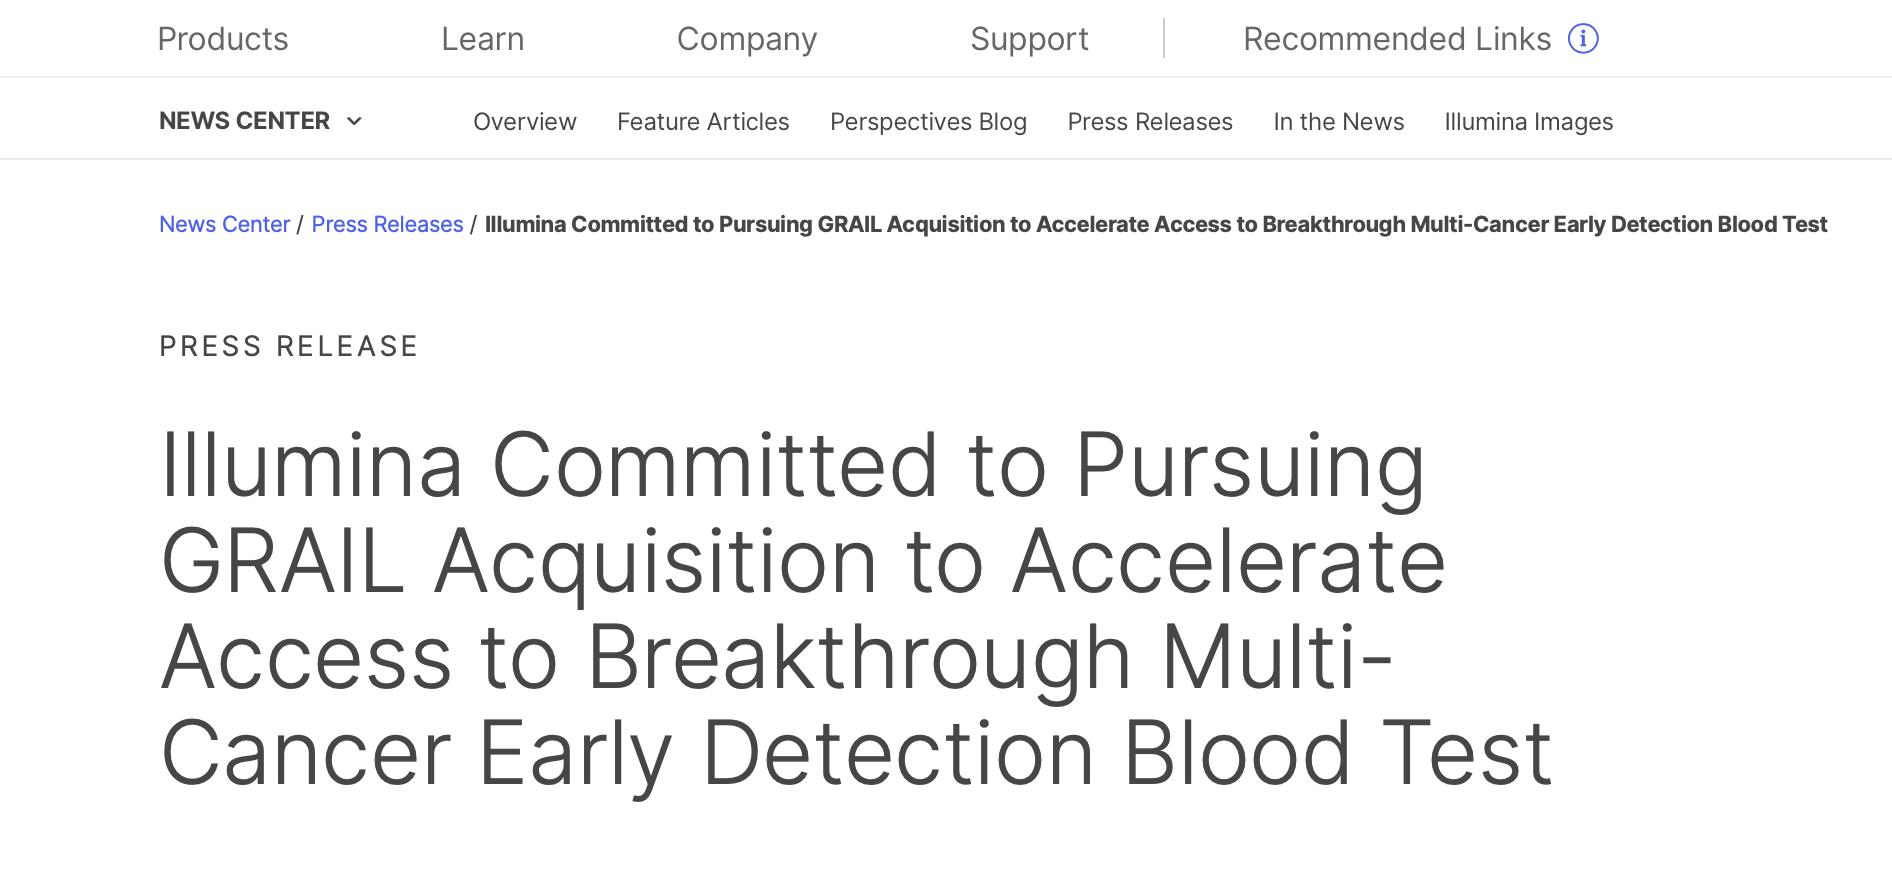
Task: Expand the Recommended Links menu
Action: point(1398,39)
